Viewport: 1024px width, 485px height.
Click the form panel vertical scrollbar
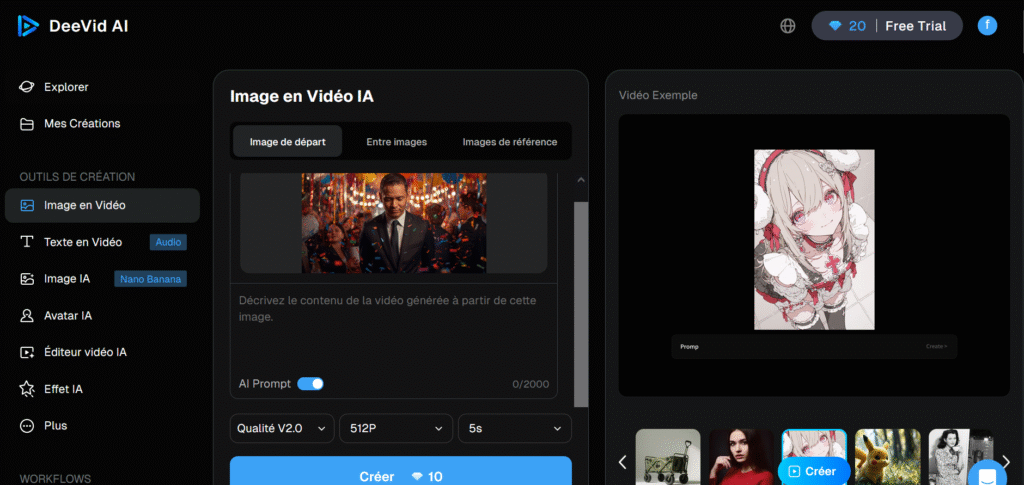(x=580, y=300)
